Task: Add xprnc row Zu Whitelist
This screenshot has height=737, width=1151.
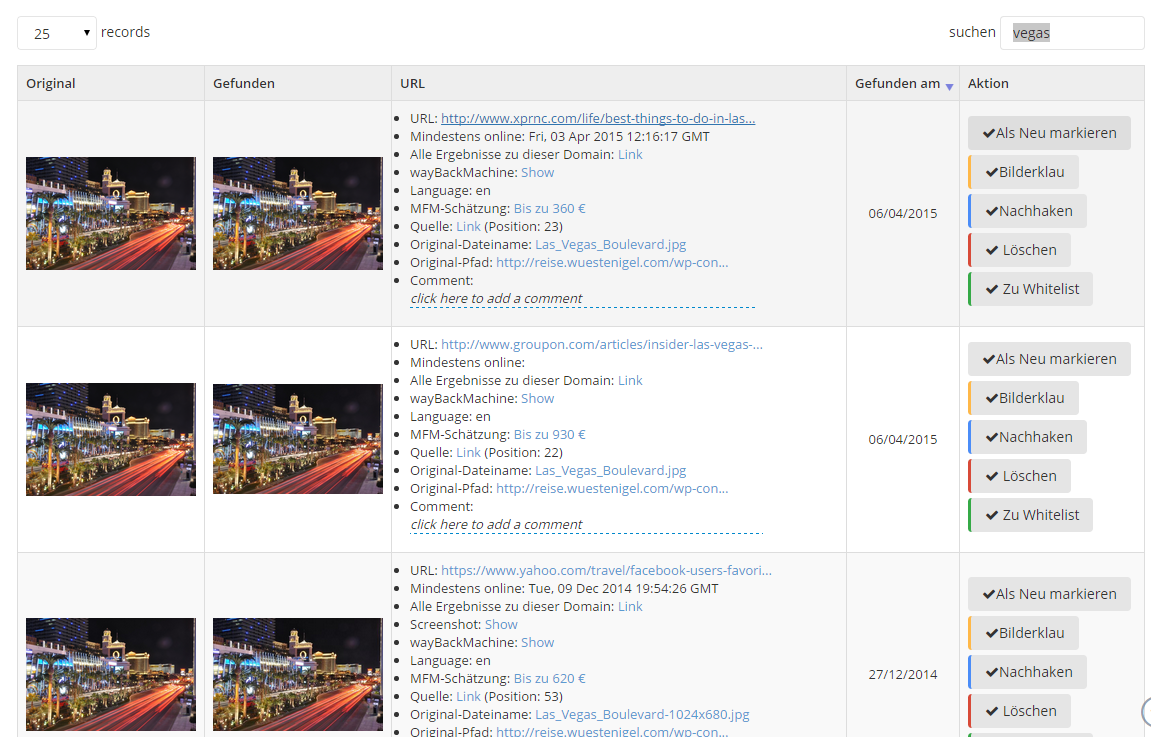Action: [1030, 288]
